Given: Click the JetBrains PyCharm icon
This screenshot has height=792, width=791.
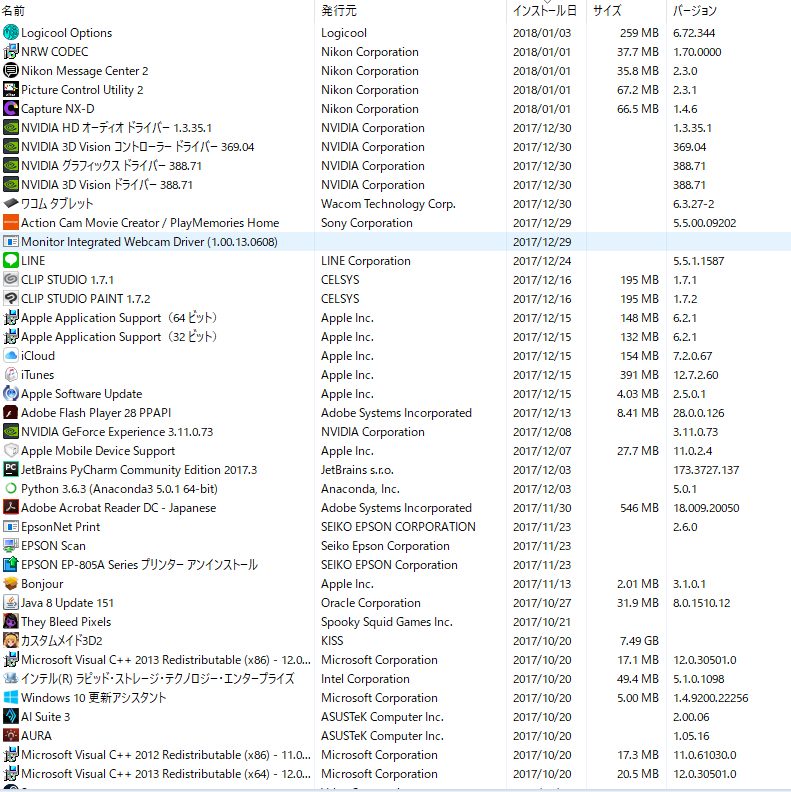Looking at the screenshot, I should 11,470.
